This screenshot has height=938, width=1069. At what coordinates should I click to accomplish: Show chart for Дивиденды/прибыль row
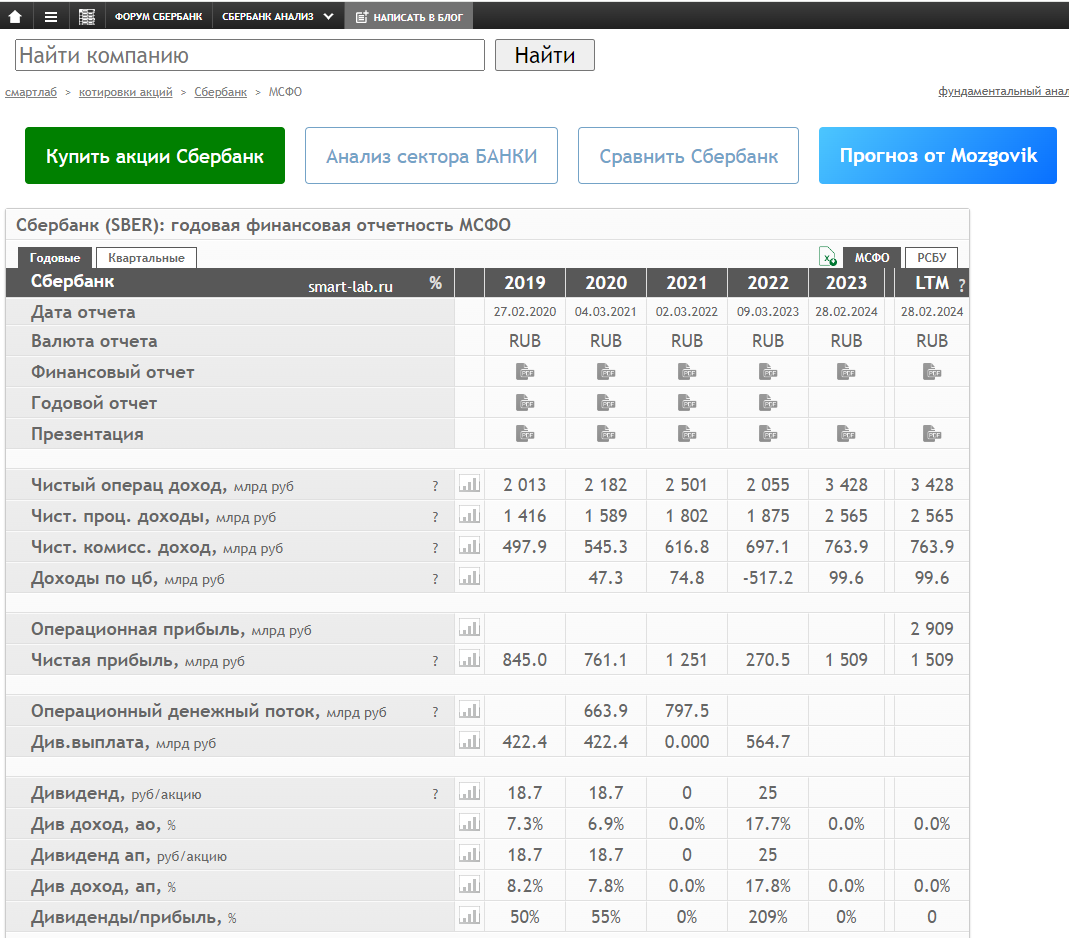470,916
